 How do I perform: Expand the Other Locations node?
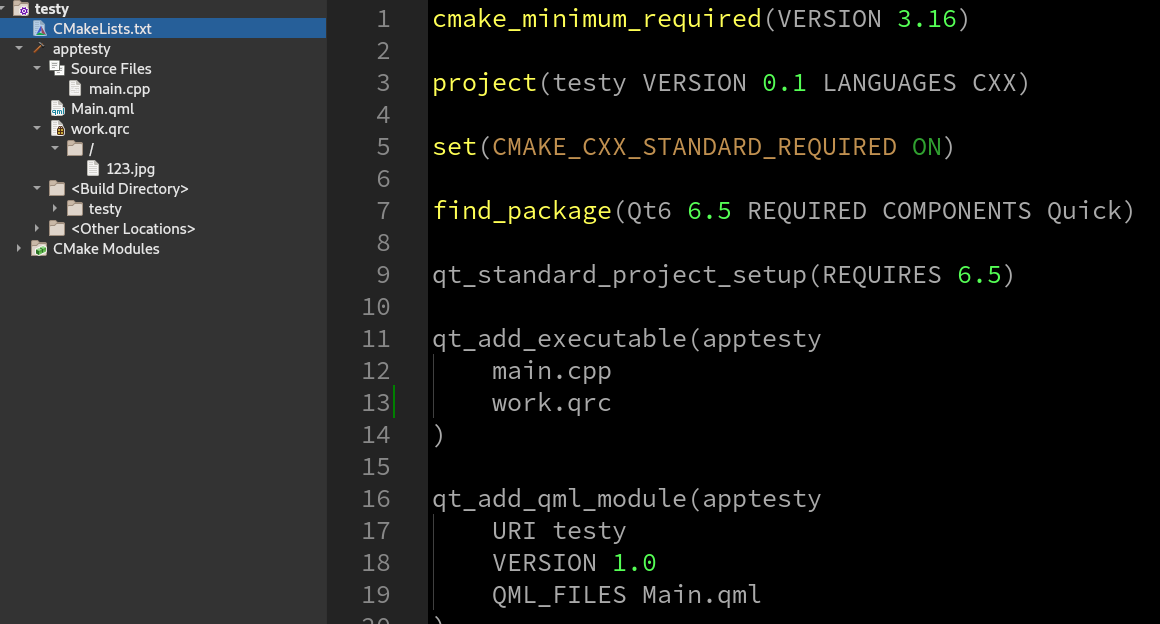37,229
